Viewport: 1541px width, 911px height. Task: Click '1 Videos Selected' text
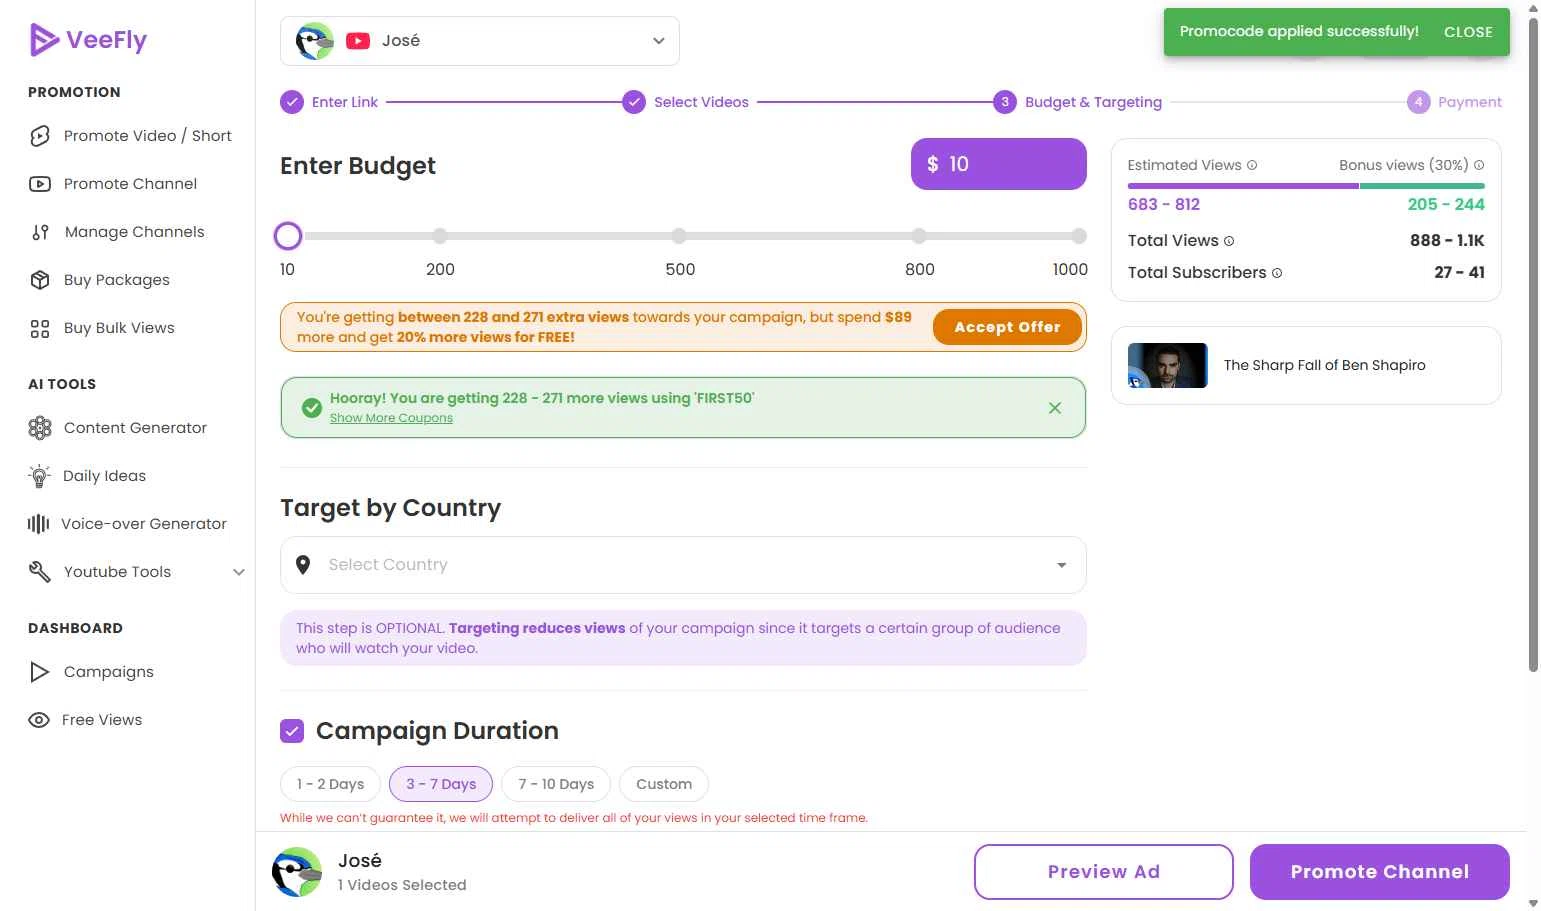[402, 885]
